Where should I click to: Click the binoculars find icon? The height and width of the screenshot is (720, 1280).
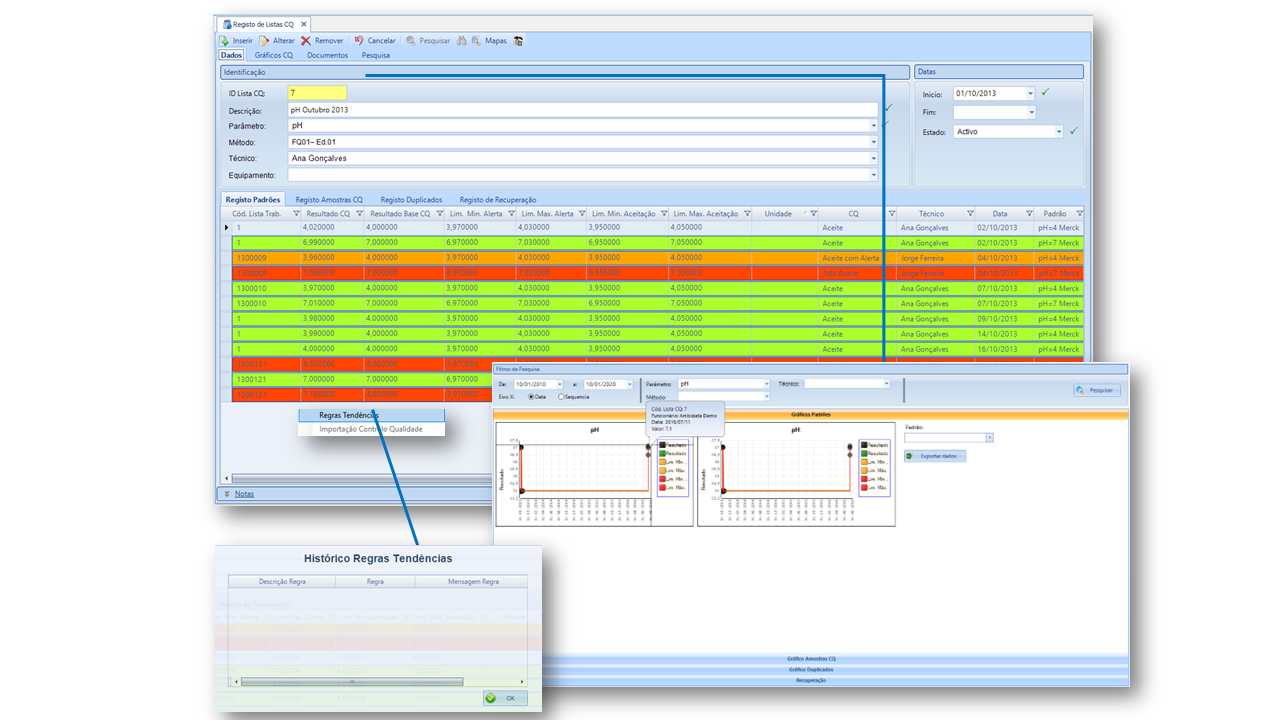pyautogui.click(x=461, y=41)
